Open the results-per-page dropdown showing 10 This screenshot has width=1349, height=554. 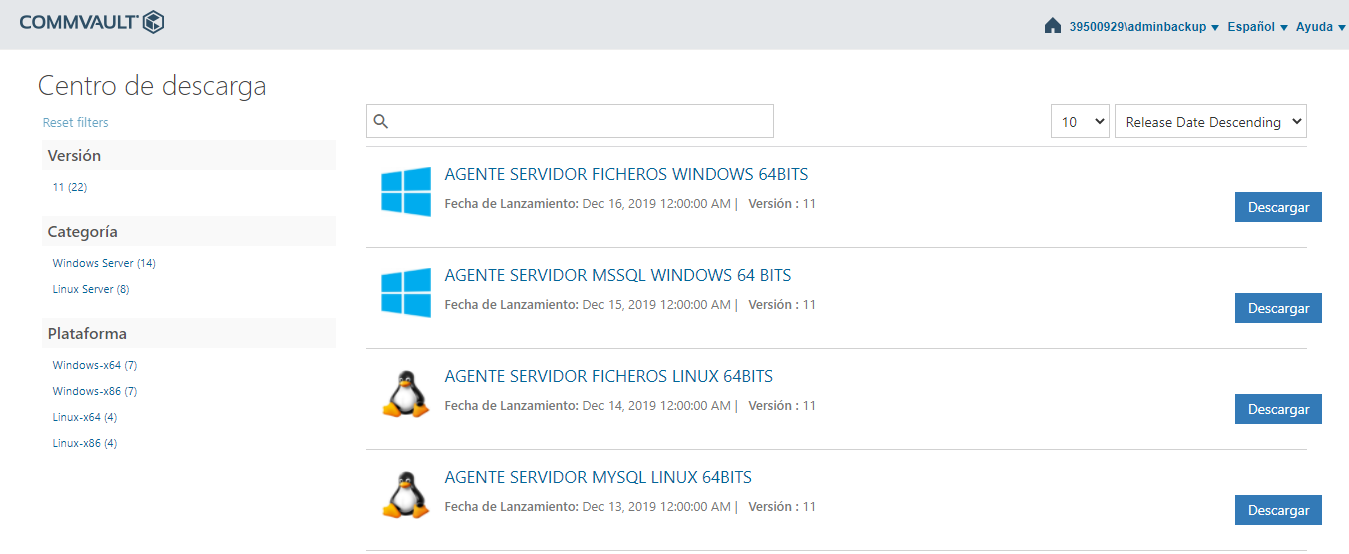point(1080,121)
